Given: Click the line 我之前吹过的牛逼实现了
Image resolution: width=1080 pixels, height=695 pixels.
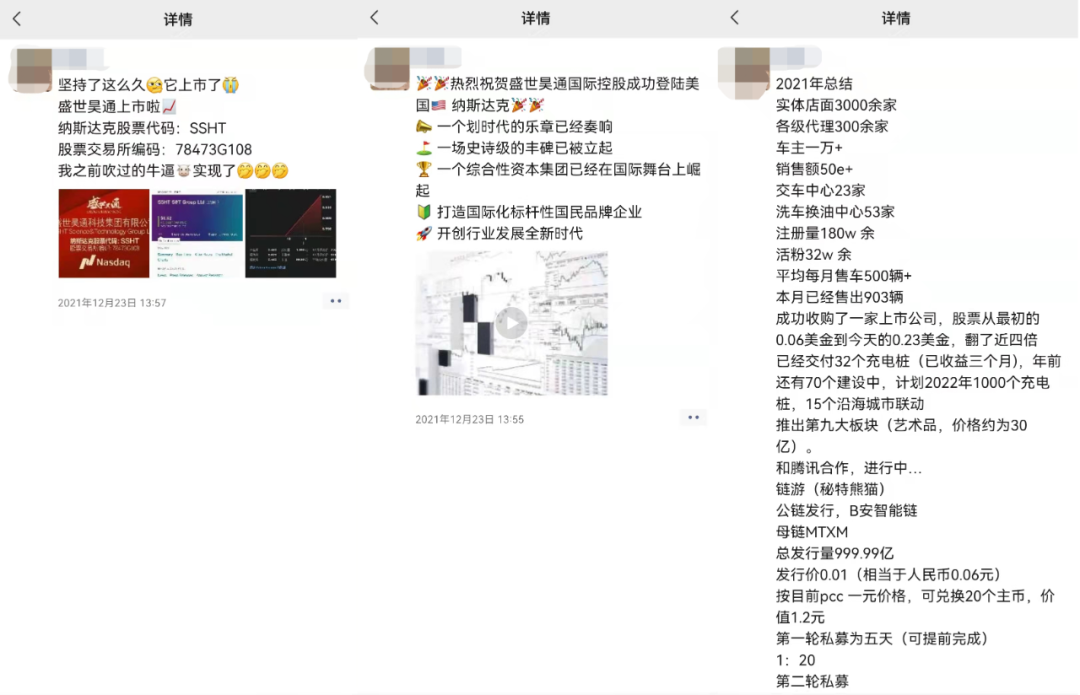Looking at the screenshot, I should [x=173, y=171].
